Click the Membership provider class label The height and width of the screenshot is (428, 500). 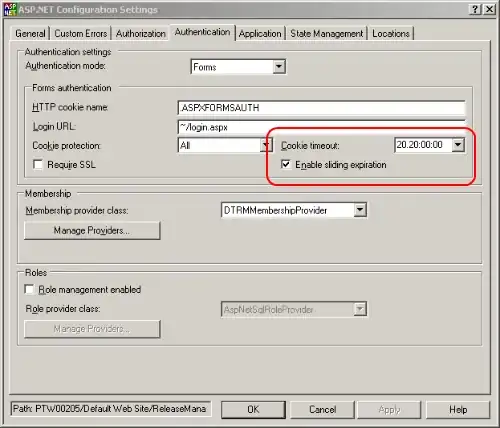[x=77, y=211]
